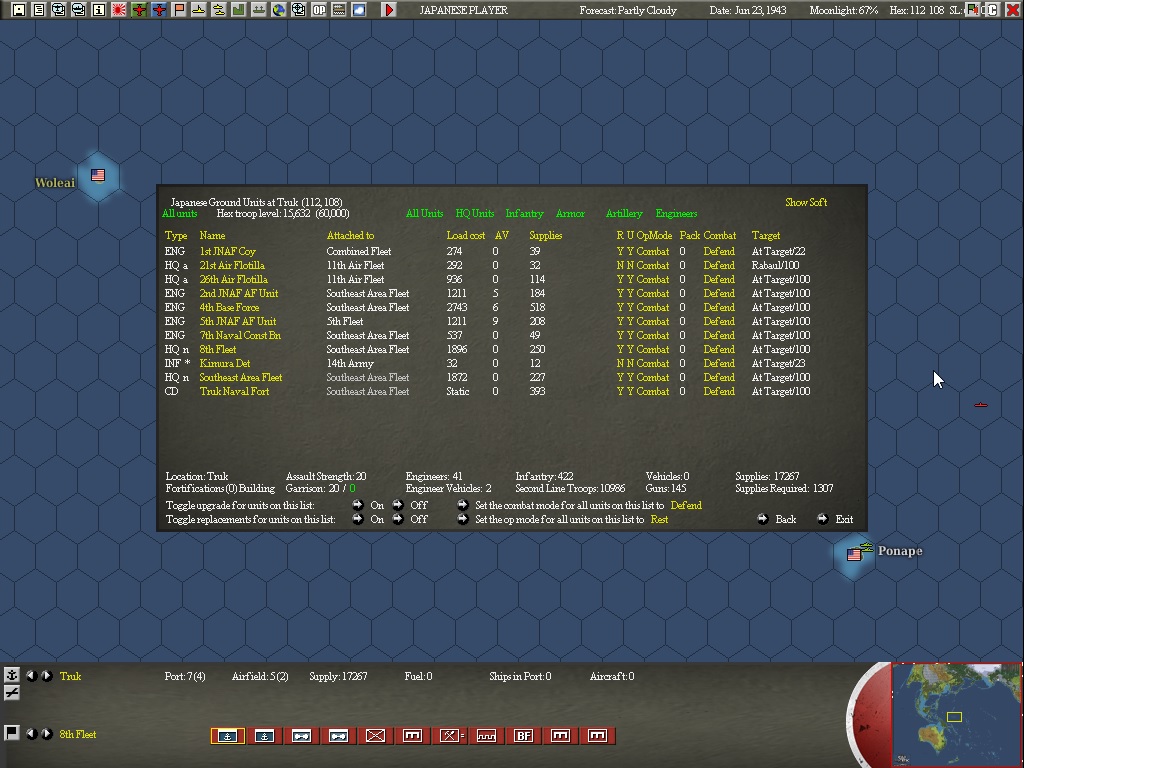
Task: Click the 'C' icon in top right
Action: [992, 10]
